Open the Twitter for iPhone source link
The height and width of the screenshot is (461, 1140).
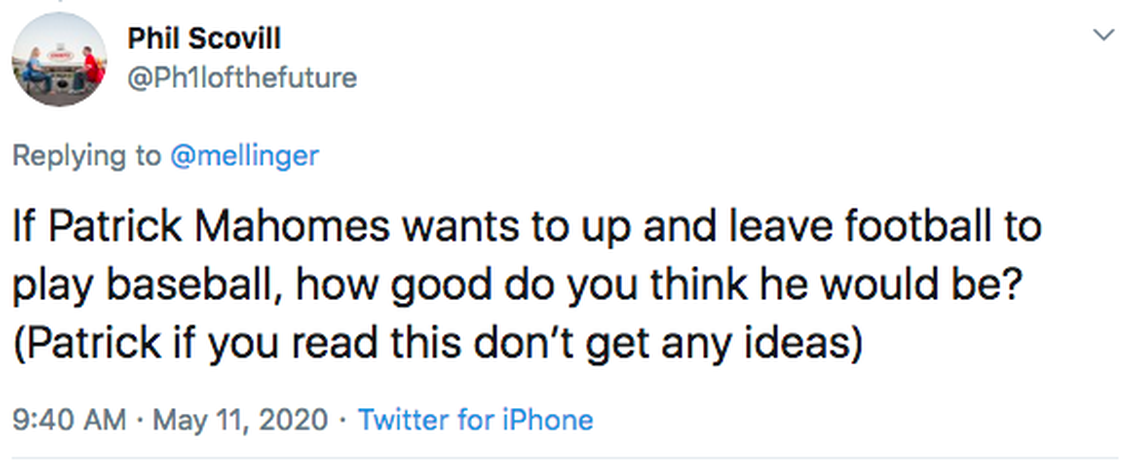pos(475,420)
